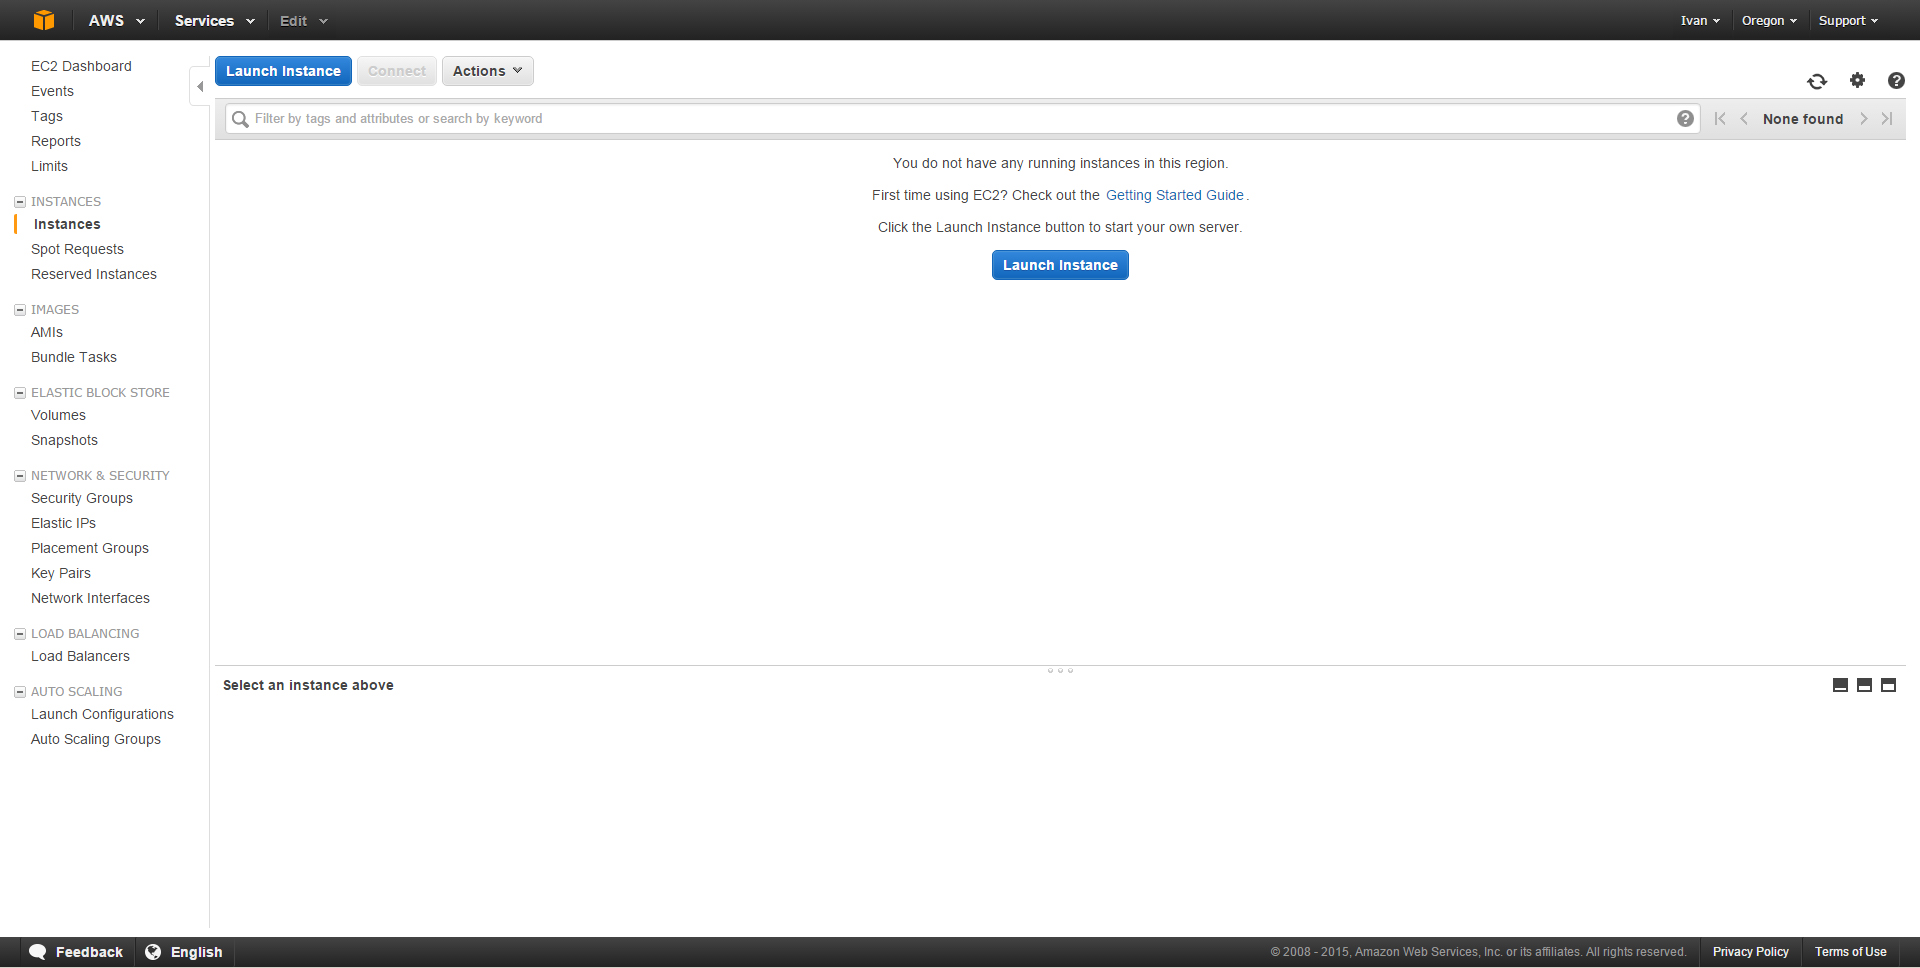The width and height of the screenshot is (1920, 968).
Task: Click the Feedback button
Action: (x=76, y=952)
